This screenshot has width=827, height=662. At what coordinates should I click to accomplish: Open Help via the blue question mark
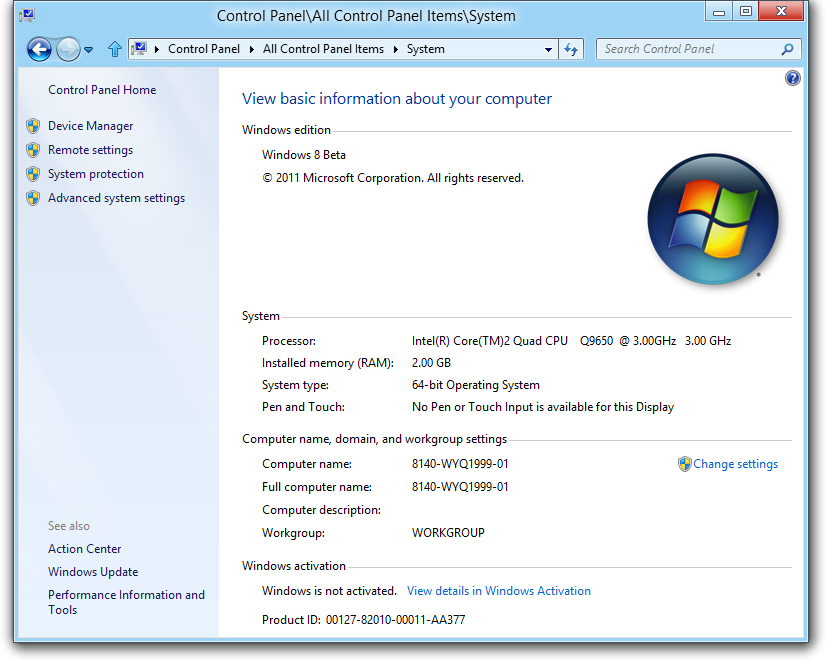[x=793, y=78]
